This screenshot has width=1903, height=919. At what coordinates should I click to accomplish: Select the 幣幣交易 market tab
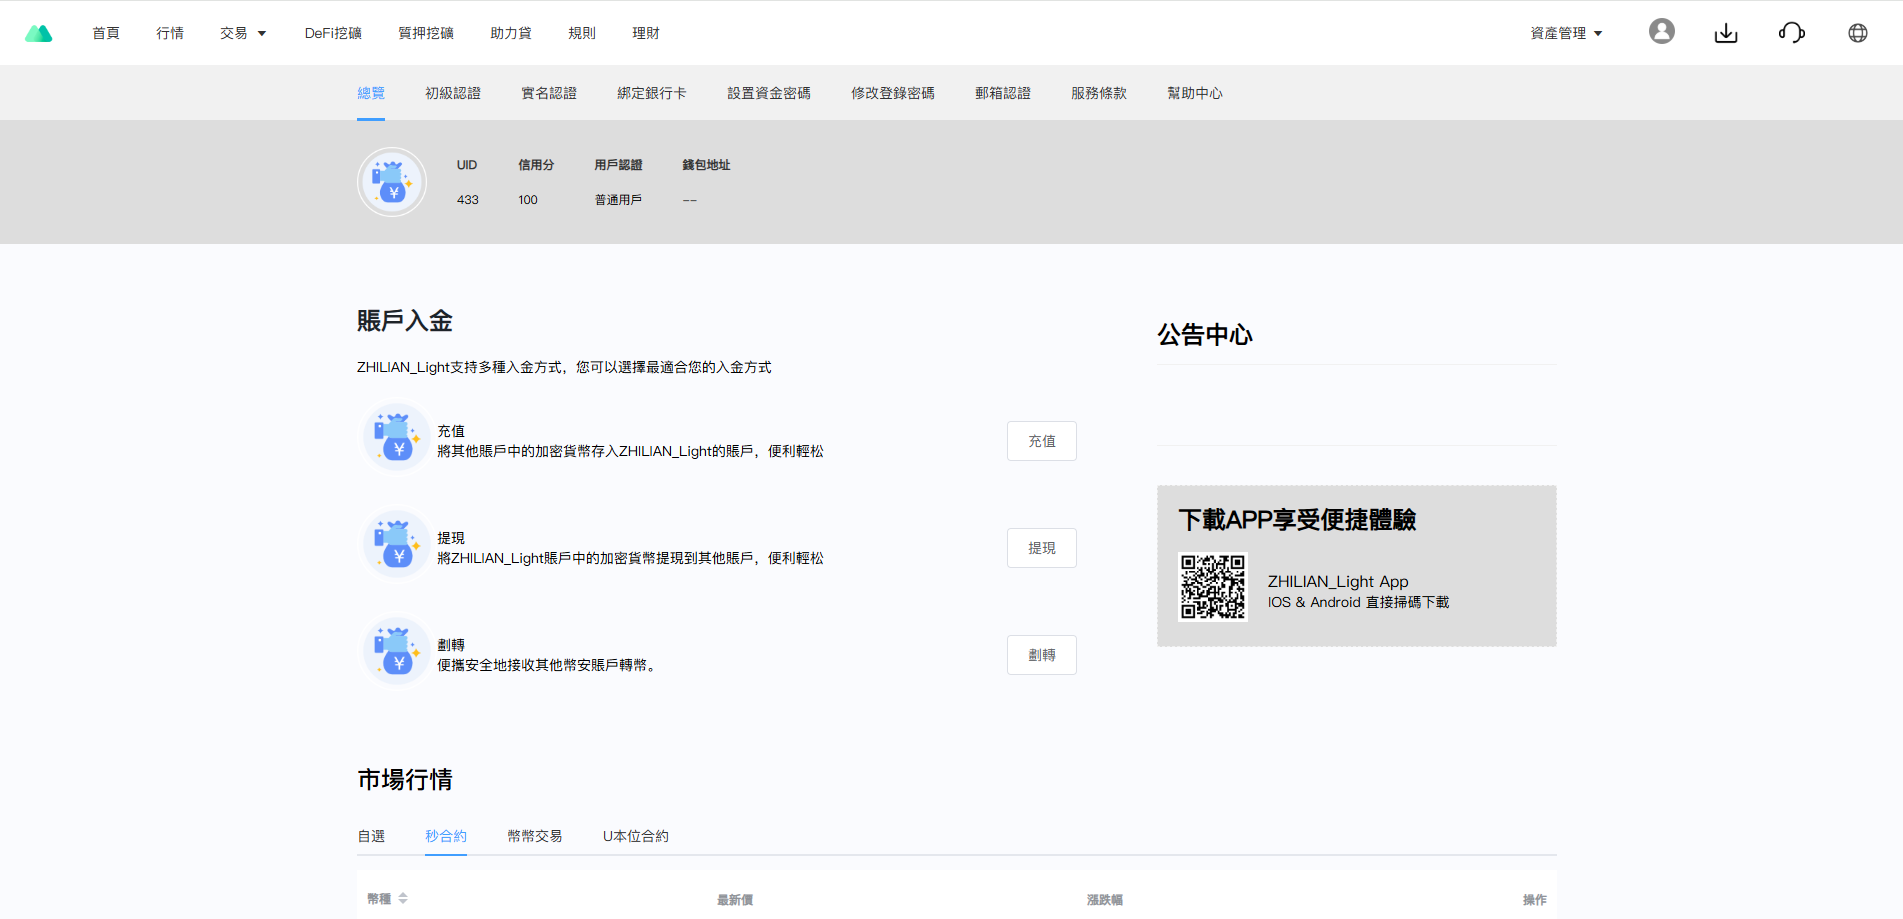[534, 836]
